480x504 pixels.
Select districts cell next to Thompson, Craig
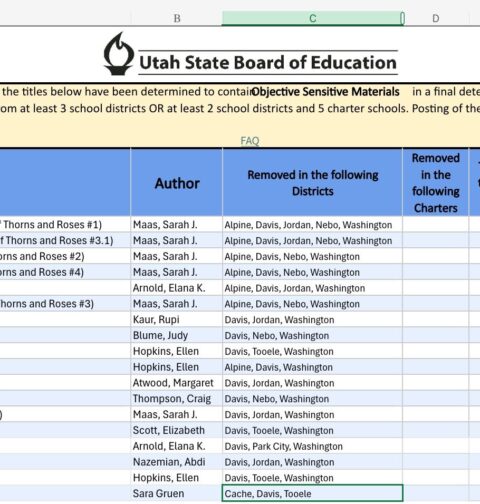[312, 399]
